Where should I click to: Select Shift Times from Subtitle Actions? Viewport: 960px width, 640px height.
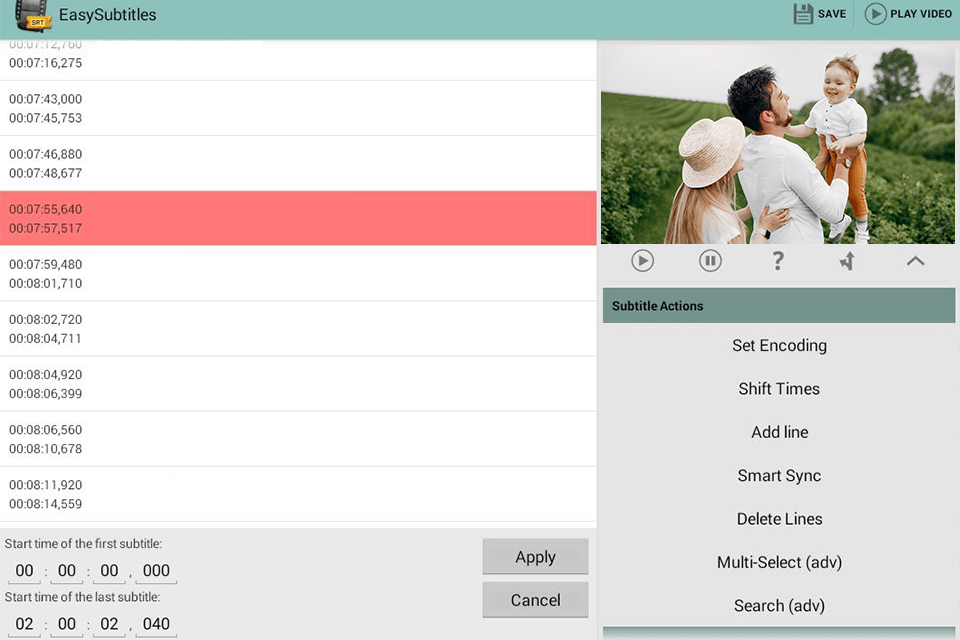click(779, 388)
